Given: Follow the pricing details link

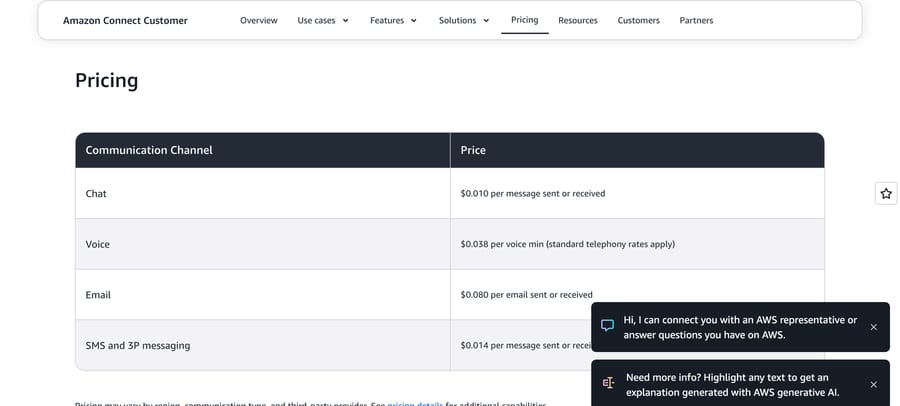Looking at the screenshot, I should click(x=415, y=404).
